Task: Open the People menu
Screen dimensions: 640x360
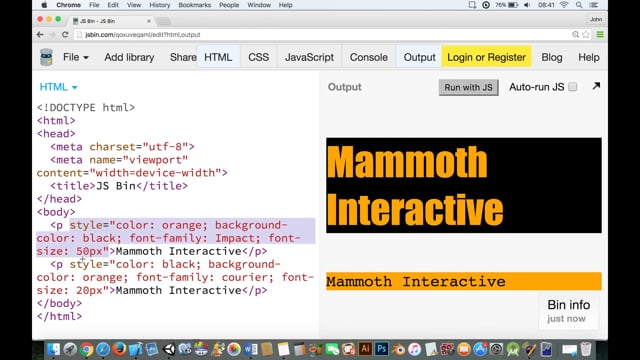Action: pyautogui.click(x=229, y=5)
